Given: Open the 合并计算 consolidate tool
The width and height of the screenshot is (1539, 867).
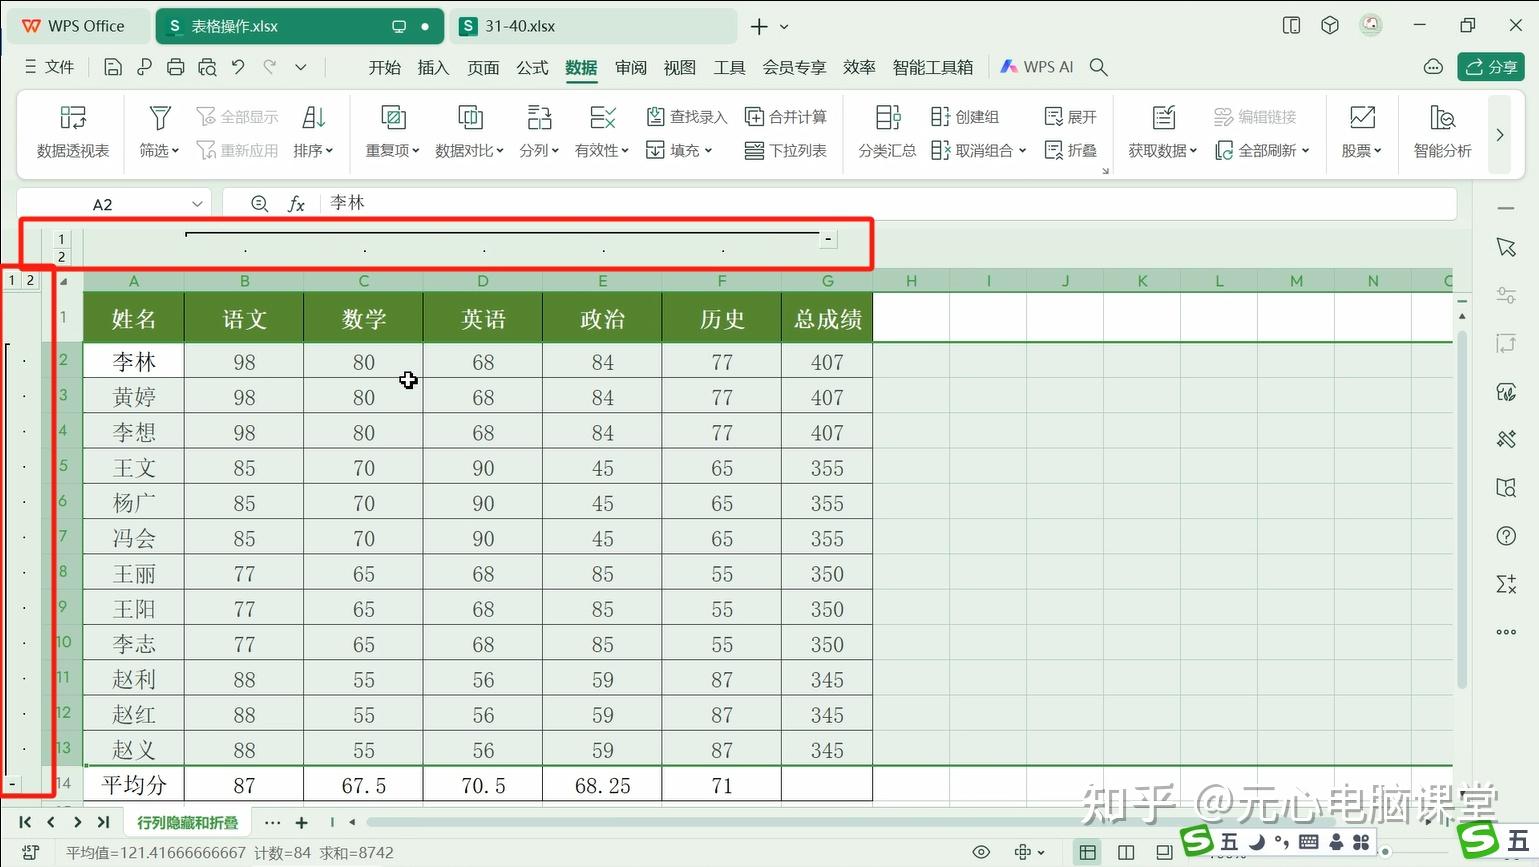Looking at the screenshot, I should point(787,116).
